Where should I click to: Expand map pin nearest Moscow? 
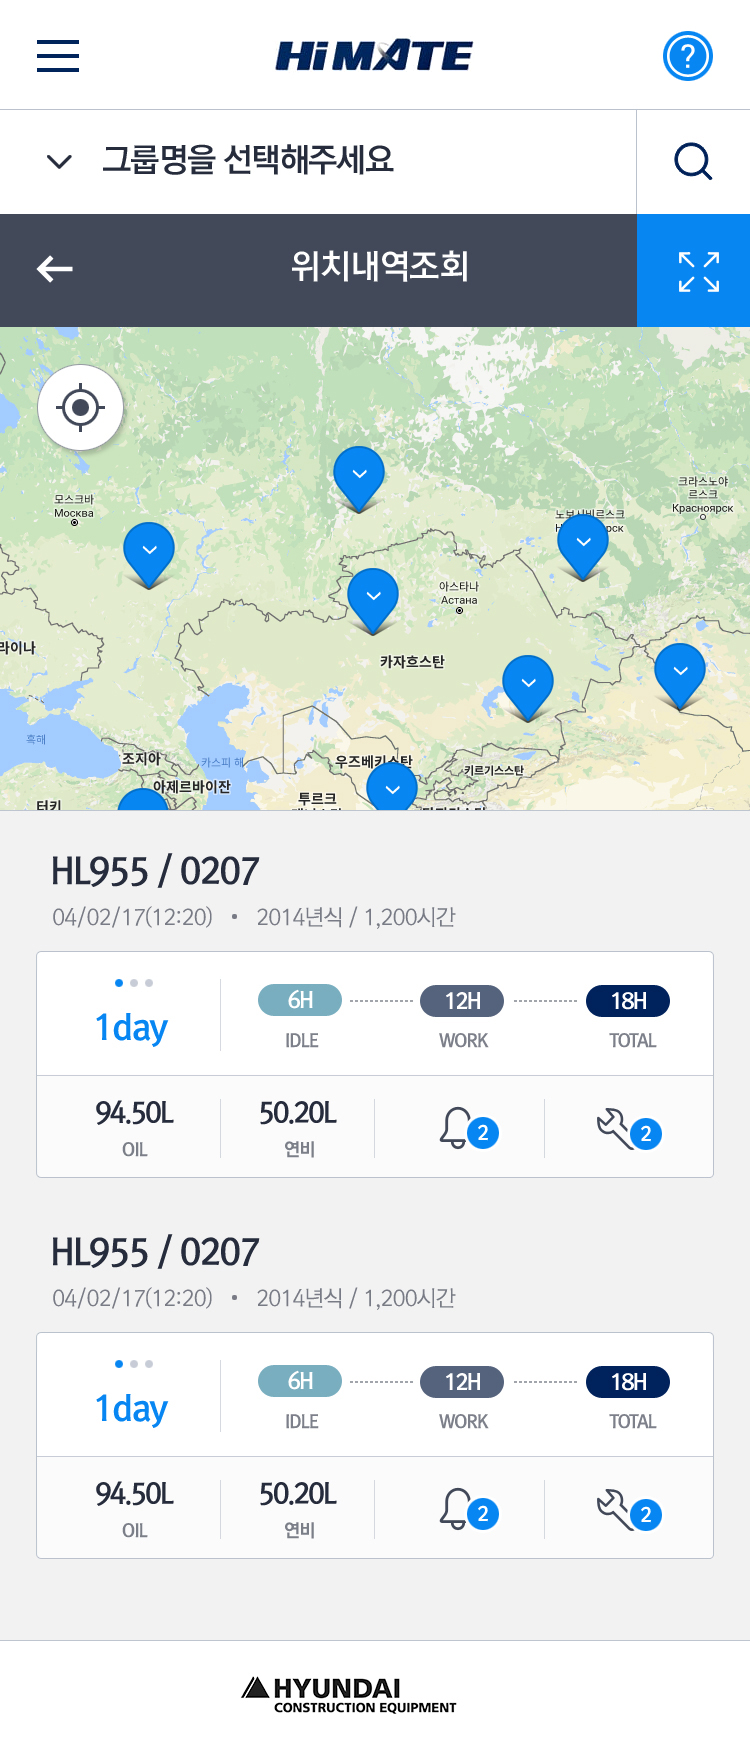149,551
